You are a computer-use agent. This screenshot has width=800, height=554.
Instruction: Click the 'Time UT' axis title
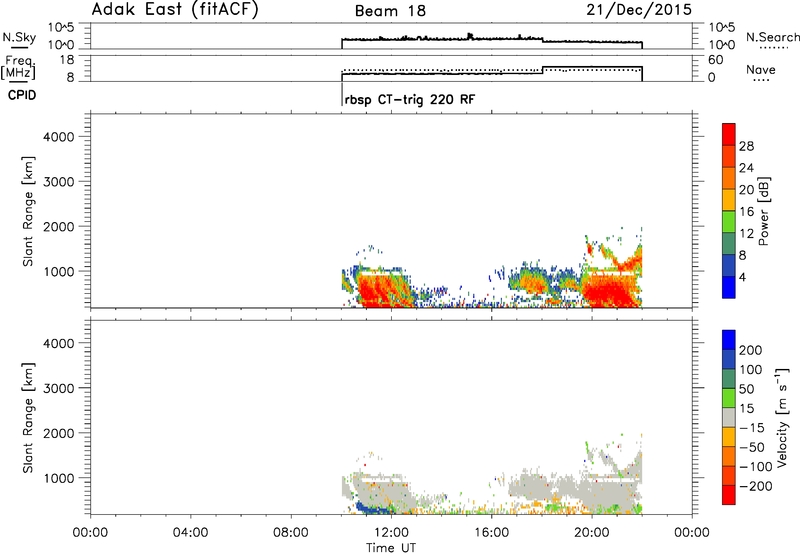[391, 548]
